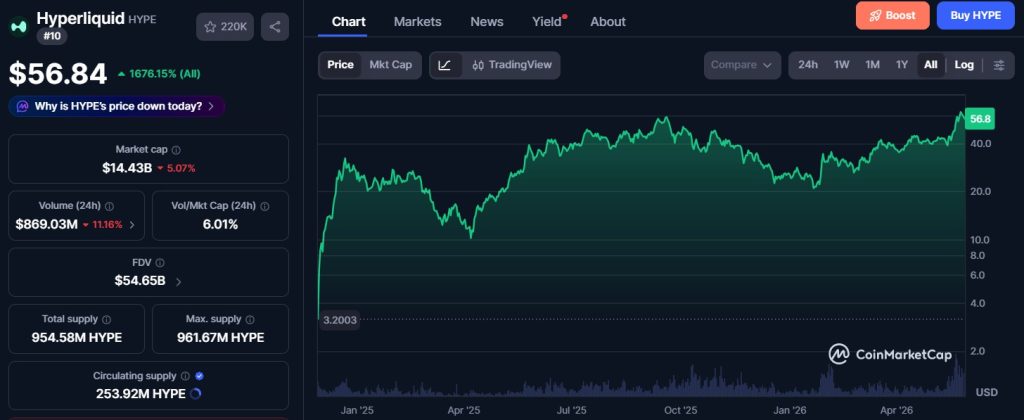This screenshot has width=1024, height=420.
Task: Click the Jan '25 axis label
Action: coord(357,411)
